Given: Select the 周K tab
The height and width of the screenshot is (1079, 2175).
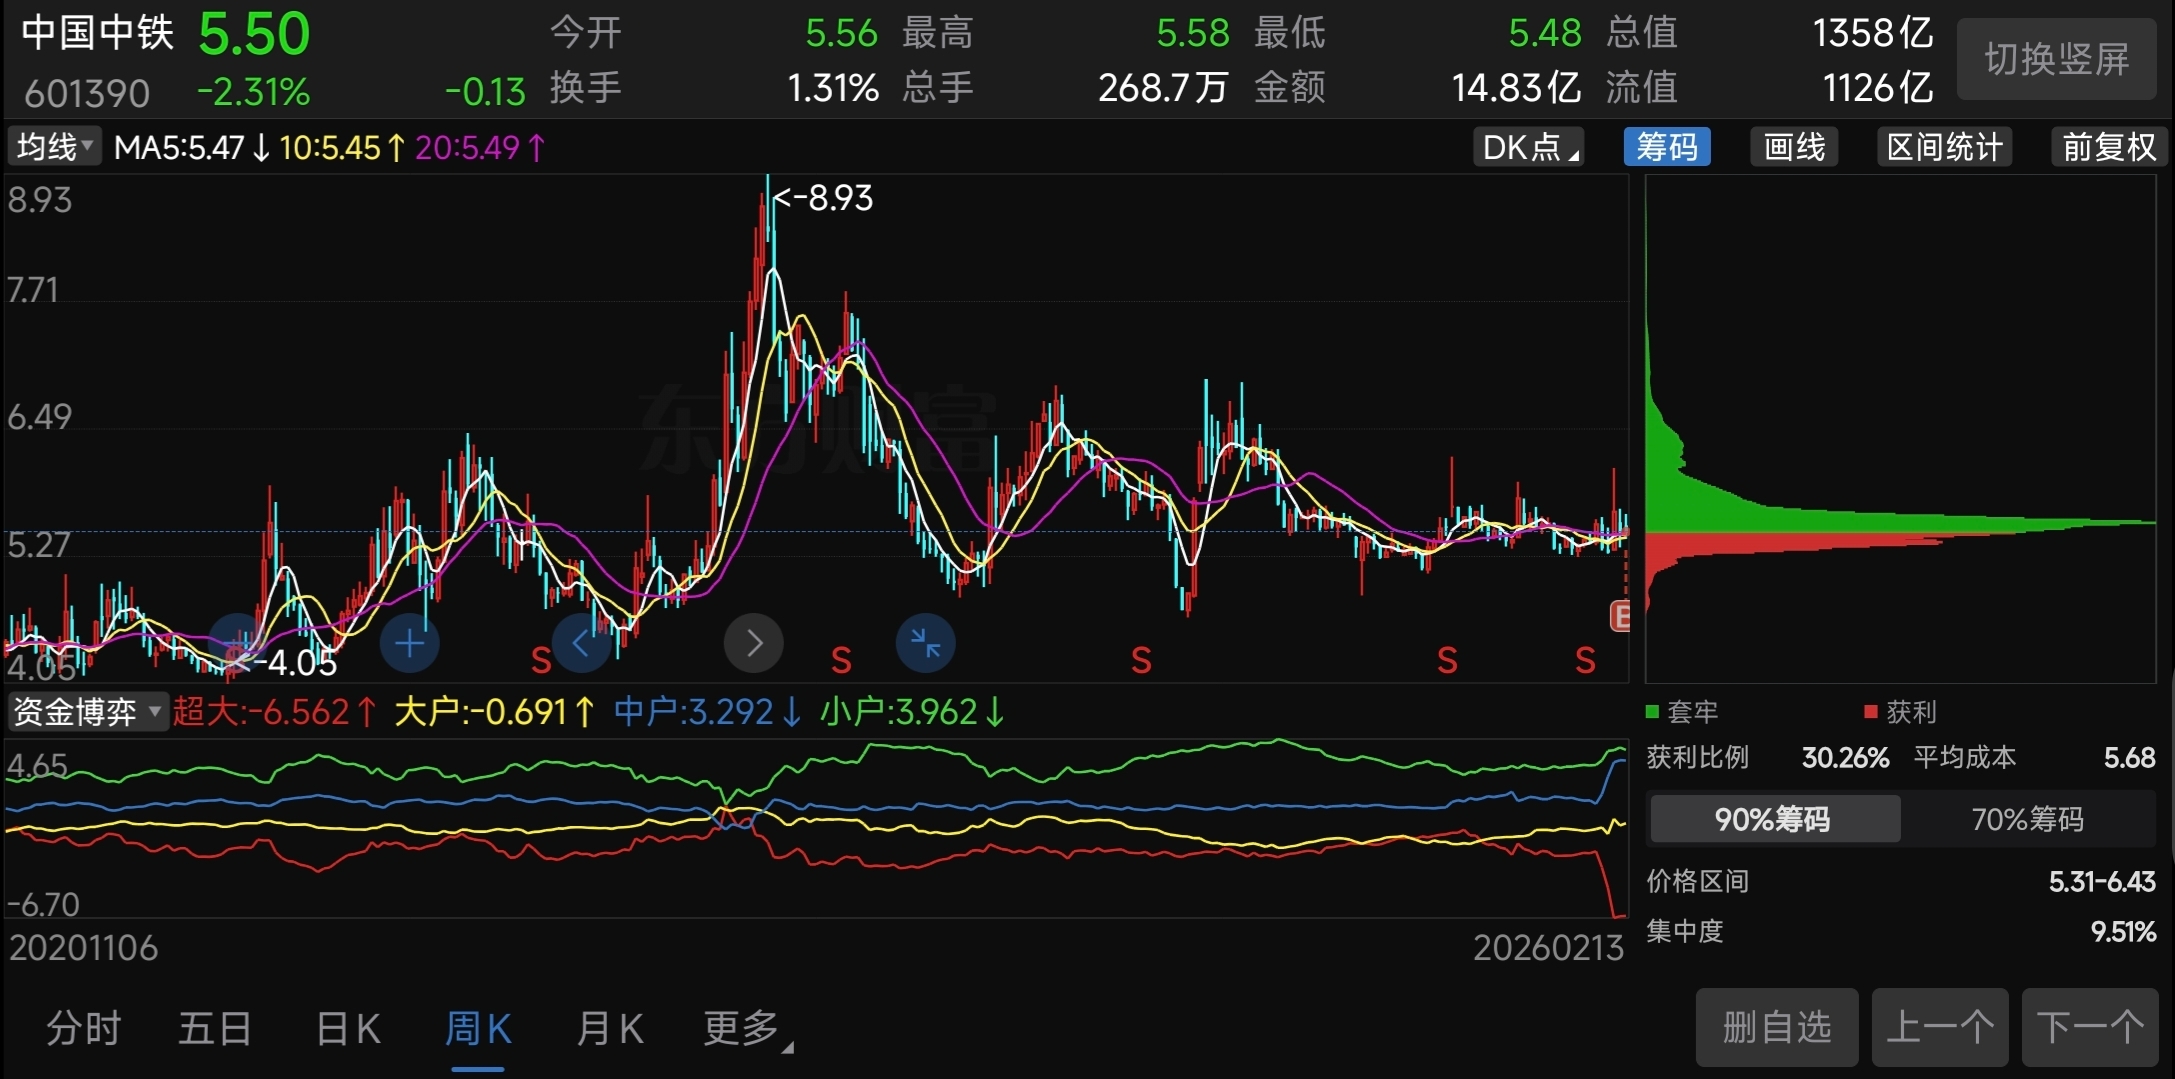Looking at the screenshot, I should (478, 1028).
